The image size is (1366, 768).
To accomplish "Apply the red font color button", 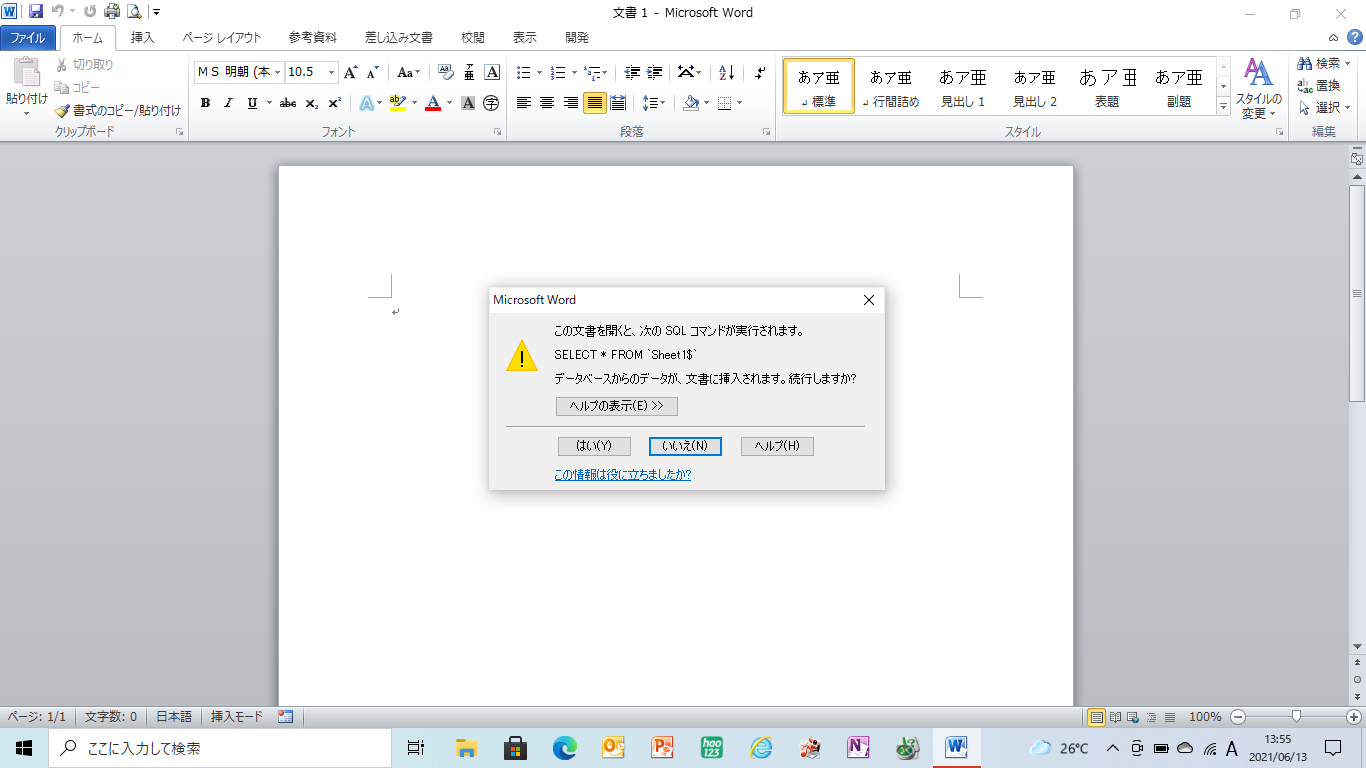I will tap(433, 103).
